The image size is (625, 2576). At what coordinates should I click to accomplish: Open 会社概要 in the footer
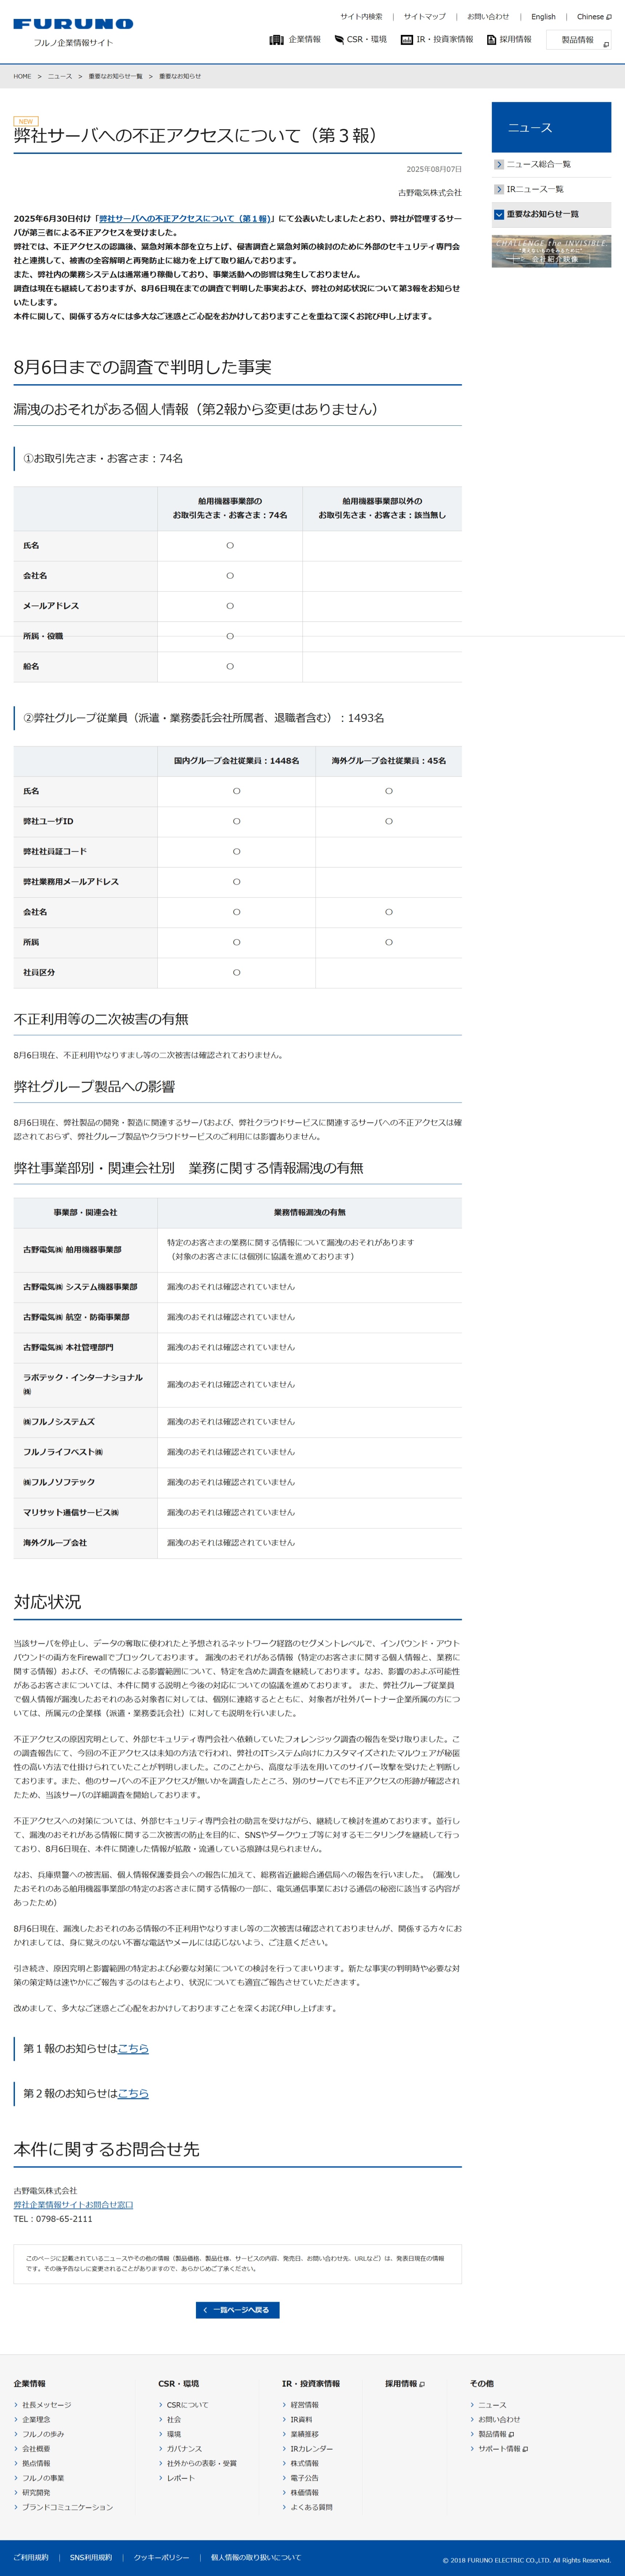36,2449
